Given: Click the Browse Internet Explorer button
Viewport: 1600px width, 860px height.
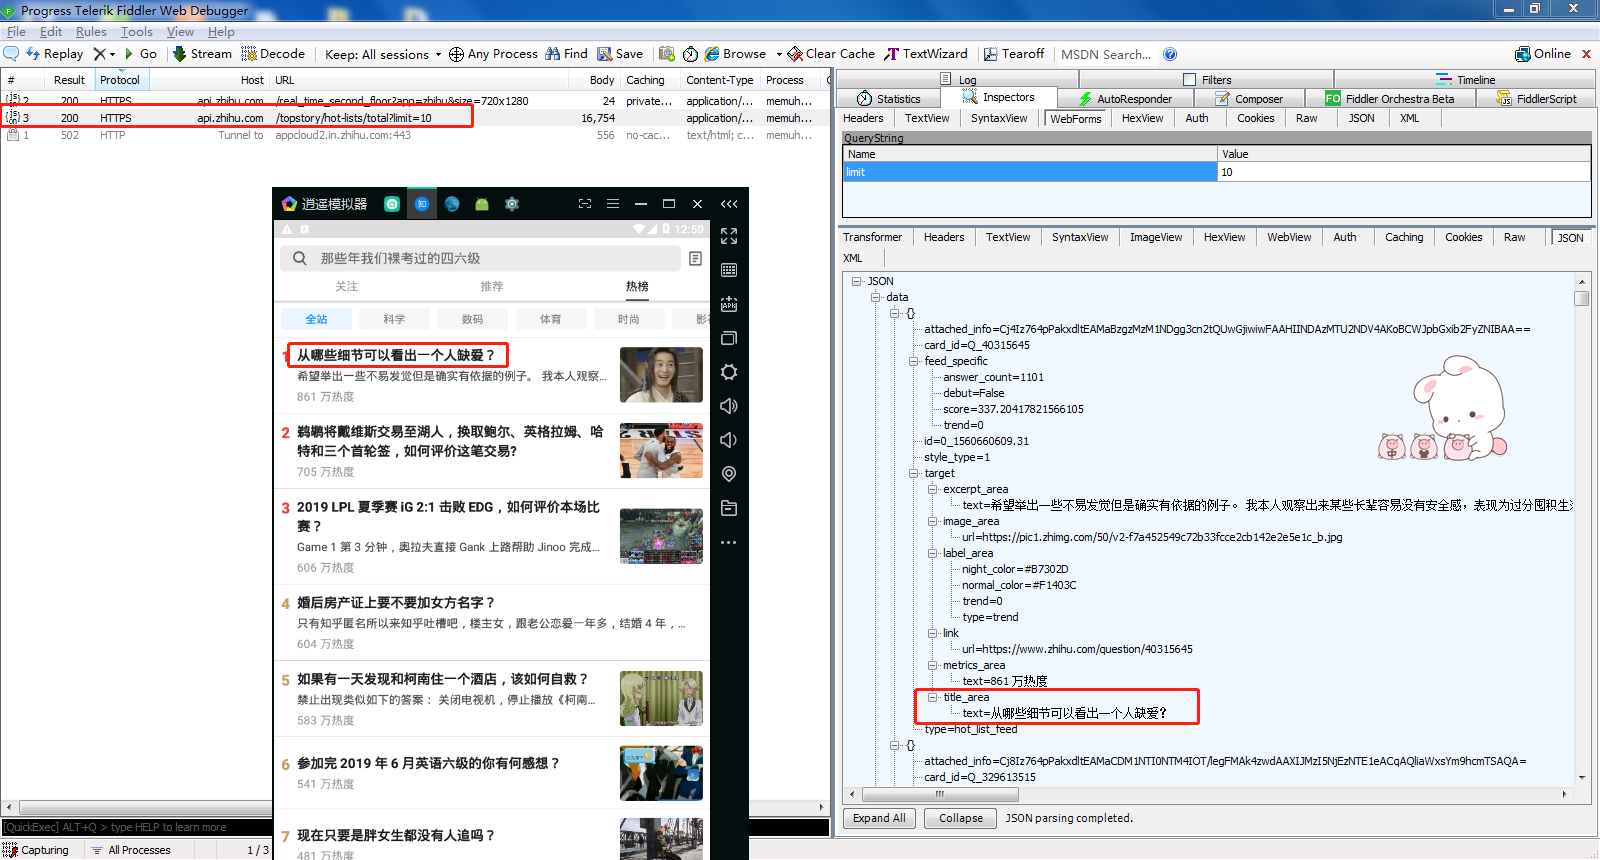Looking at the screenshot, I should (x=735, y=54).
